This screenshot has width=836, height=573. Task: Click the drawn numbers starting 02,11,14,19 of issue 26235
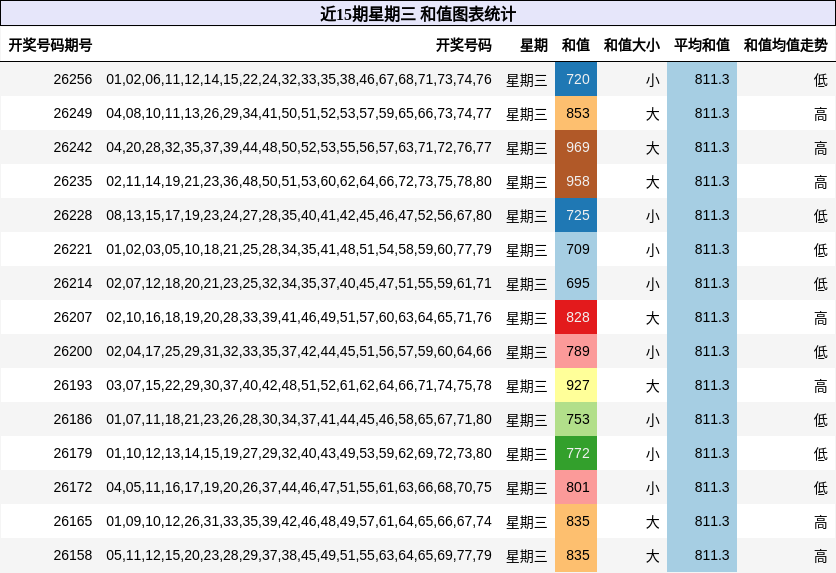[x=299, y=181]
